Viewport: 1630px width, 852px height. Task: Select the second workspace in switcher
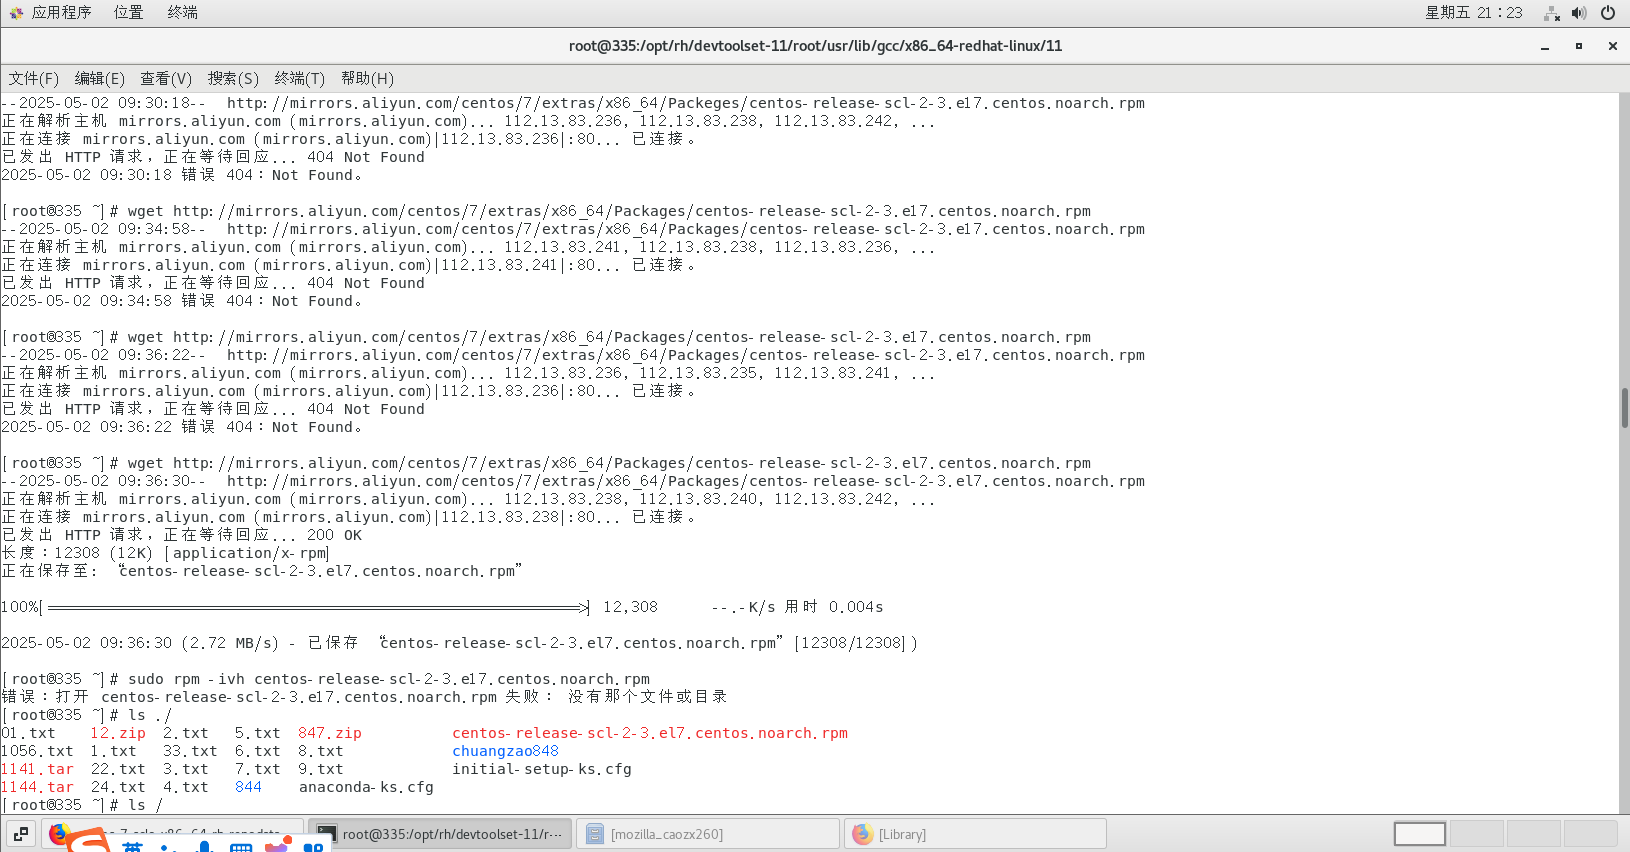point(1477,833)
